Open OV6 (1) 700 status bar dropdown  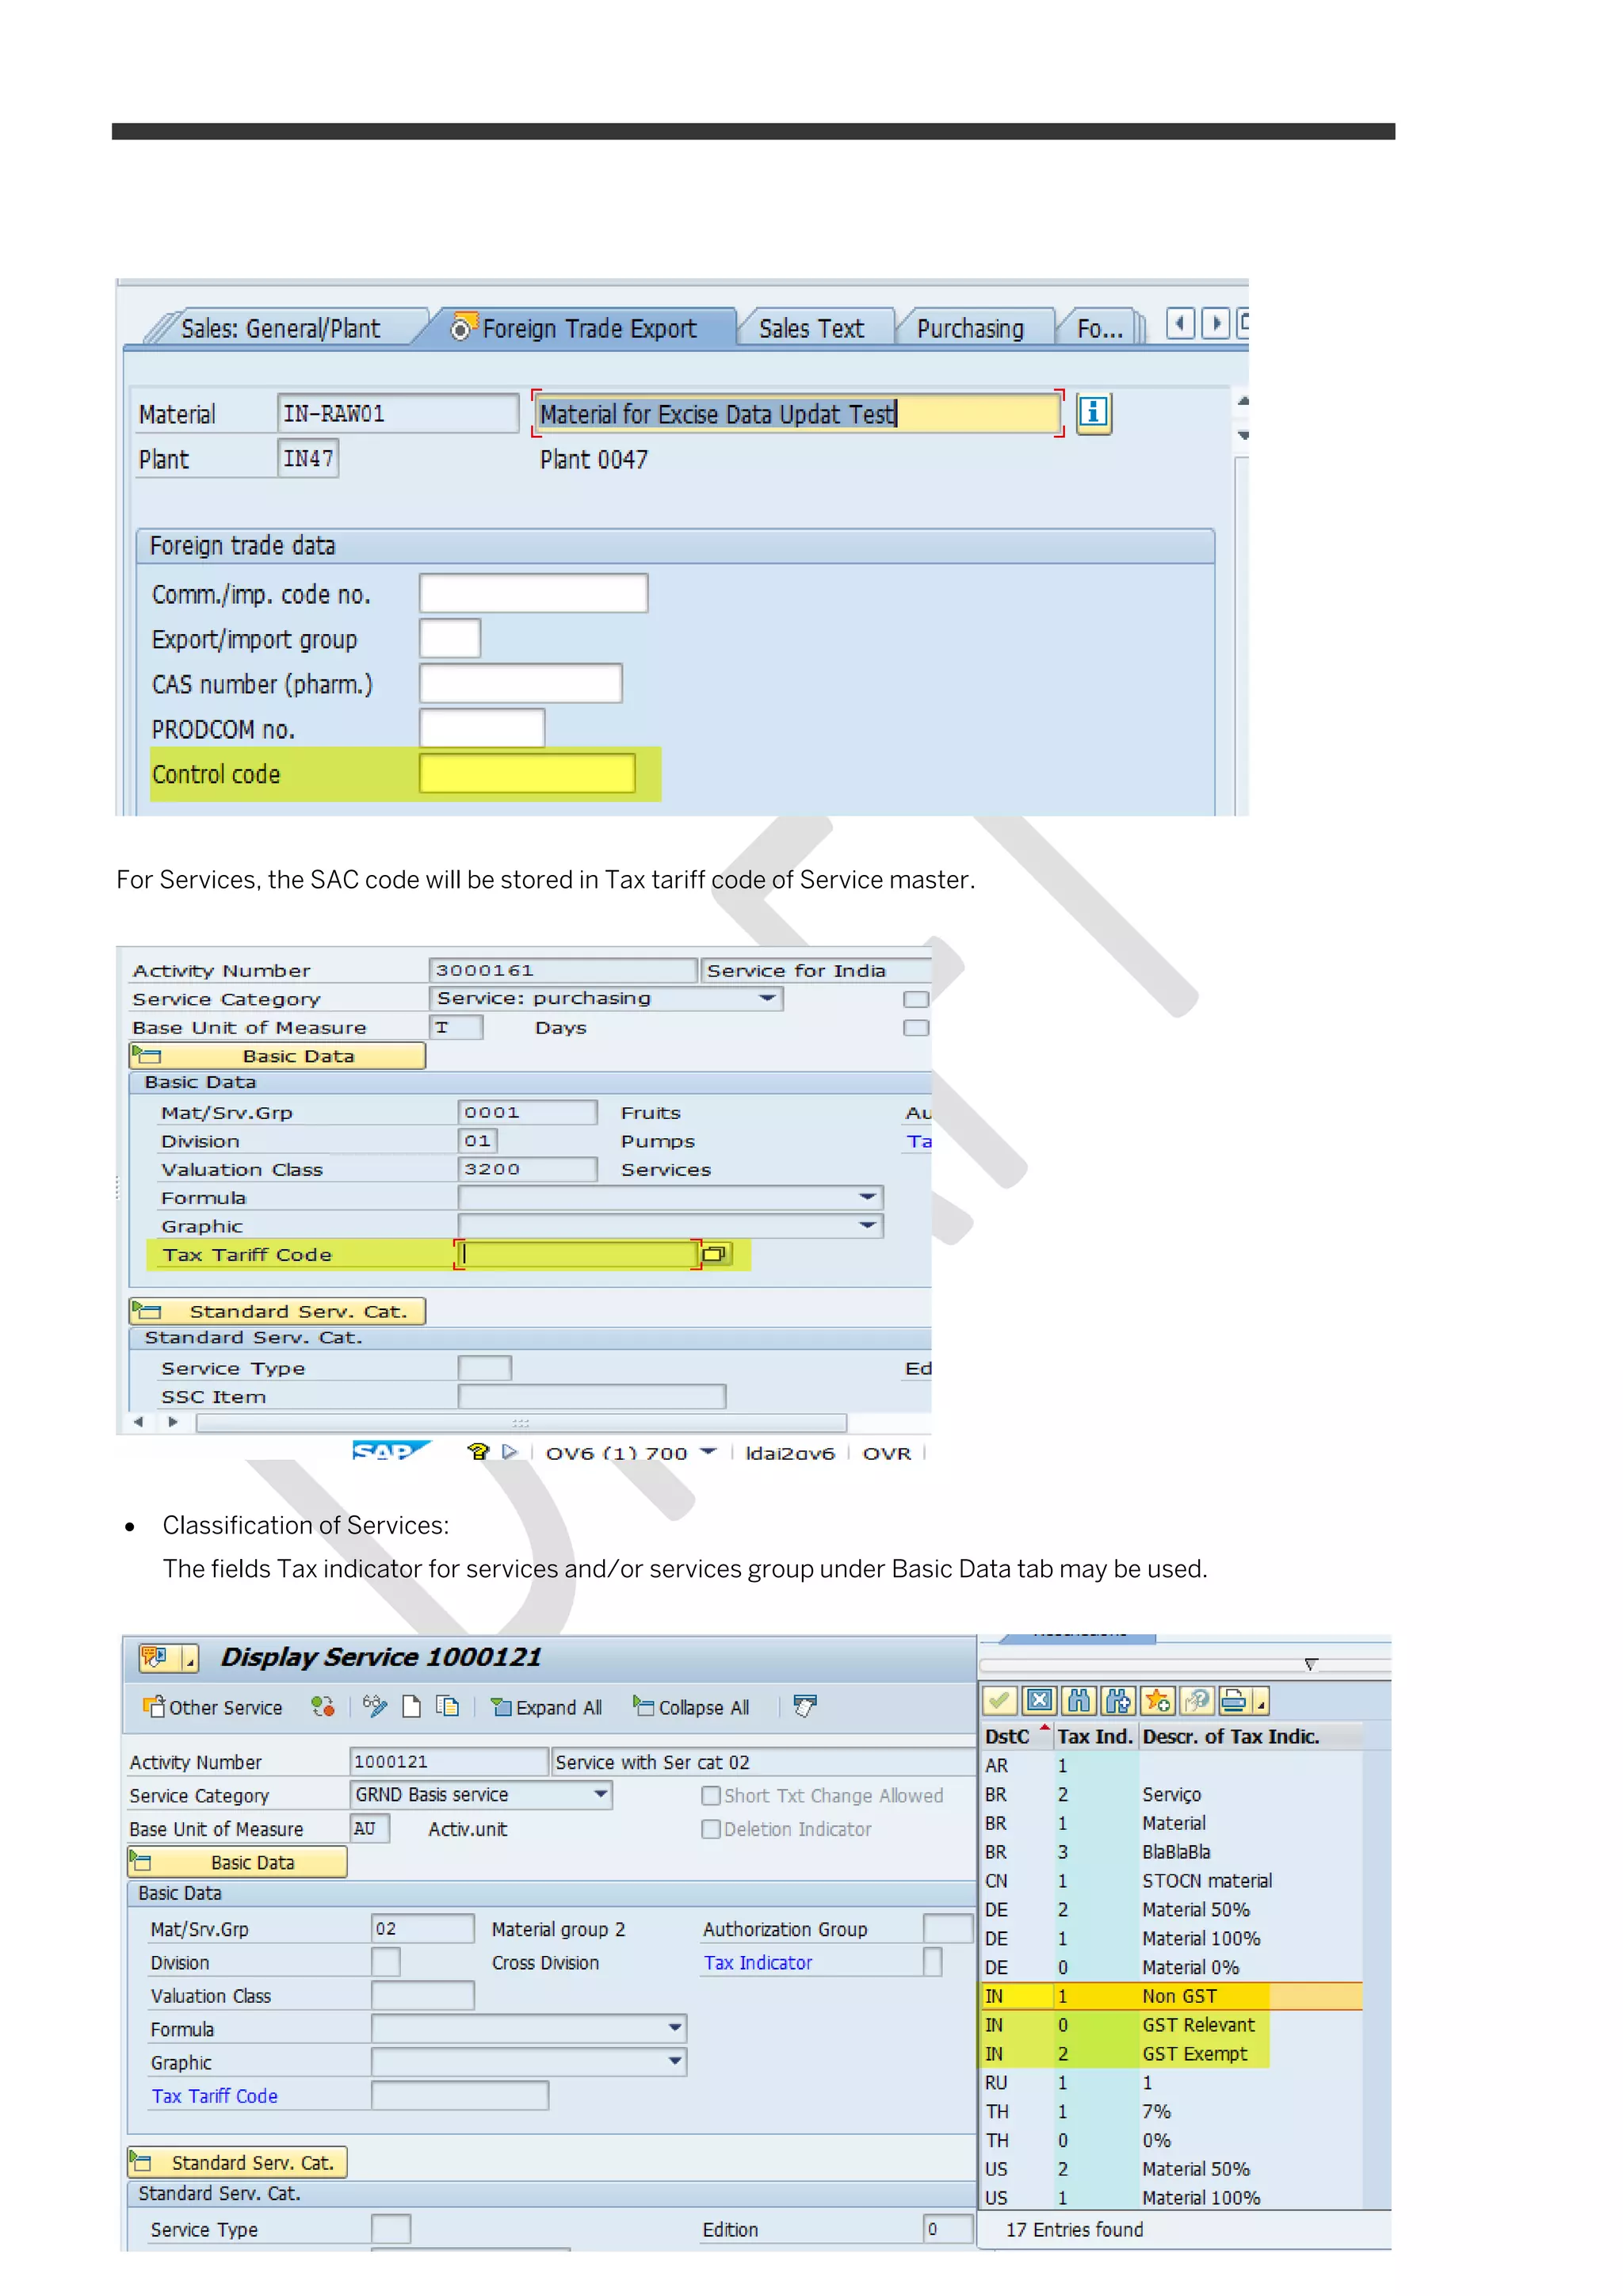coord(708,1452)
